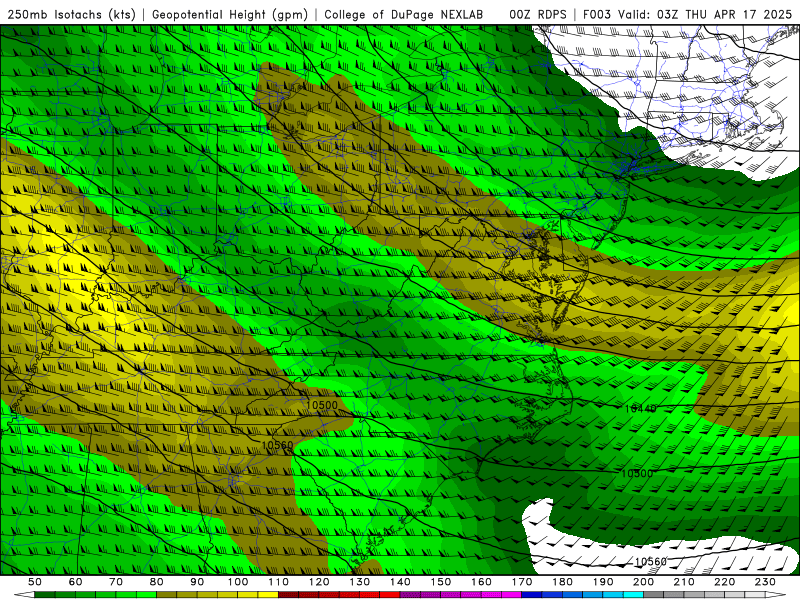Pick the bright red swatch left of purple
Viewport: 800px width, 600px height.
pyautogui.click(x=390, y=594)
